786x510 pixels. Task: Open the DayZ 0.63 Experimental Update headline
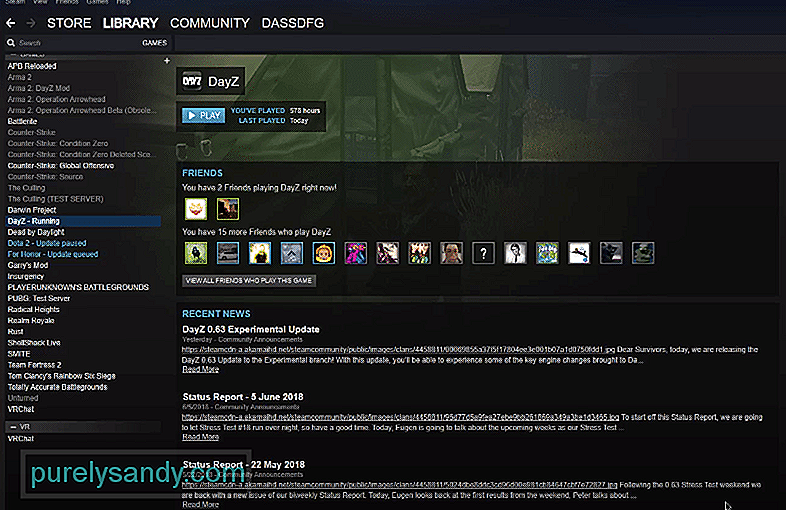(251, 329)
